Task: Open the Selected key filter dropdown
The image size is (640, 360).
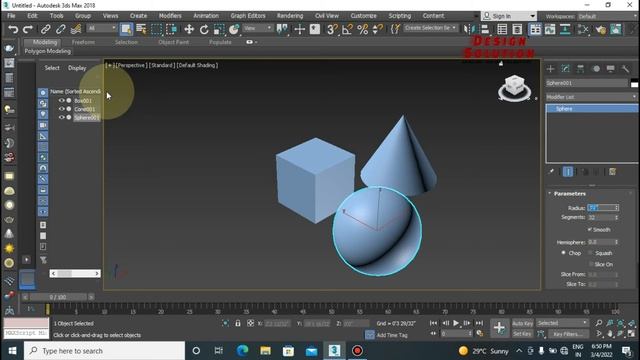Action: coord(562,323)
